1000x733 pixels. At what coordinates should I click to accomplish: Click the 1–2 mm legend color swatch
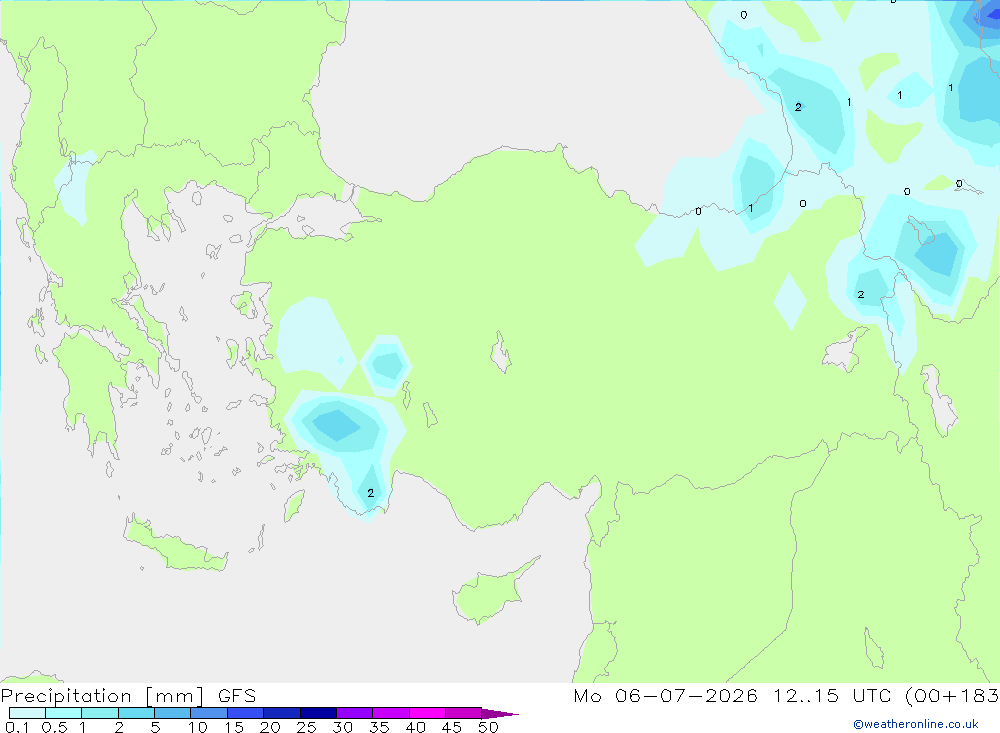[100, 713]
